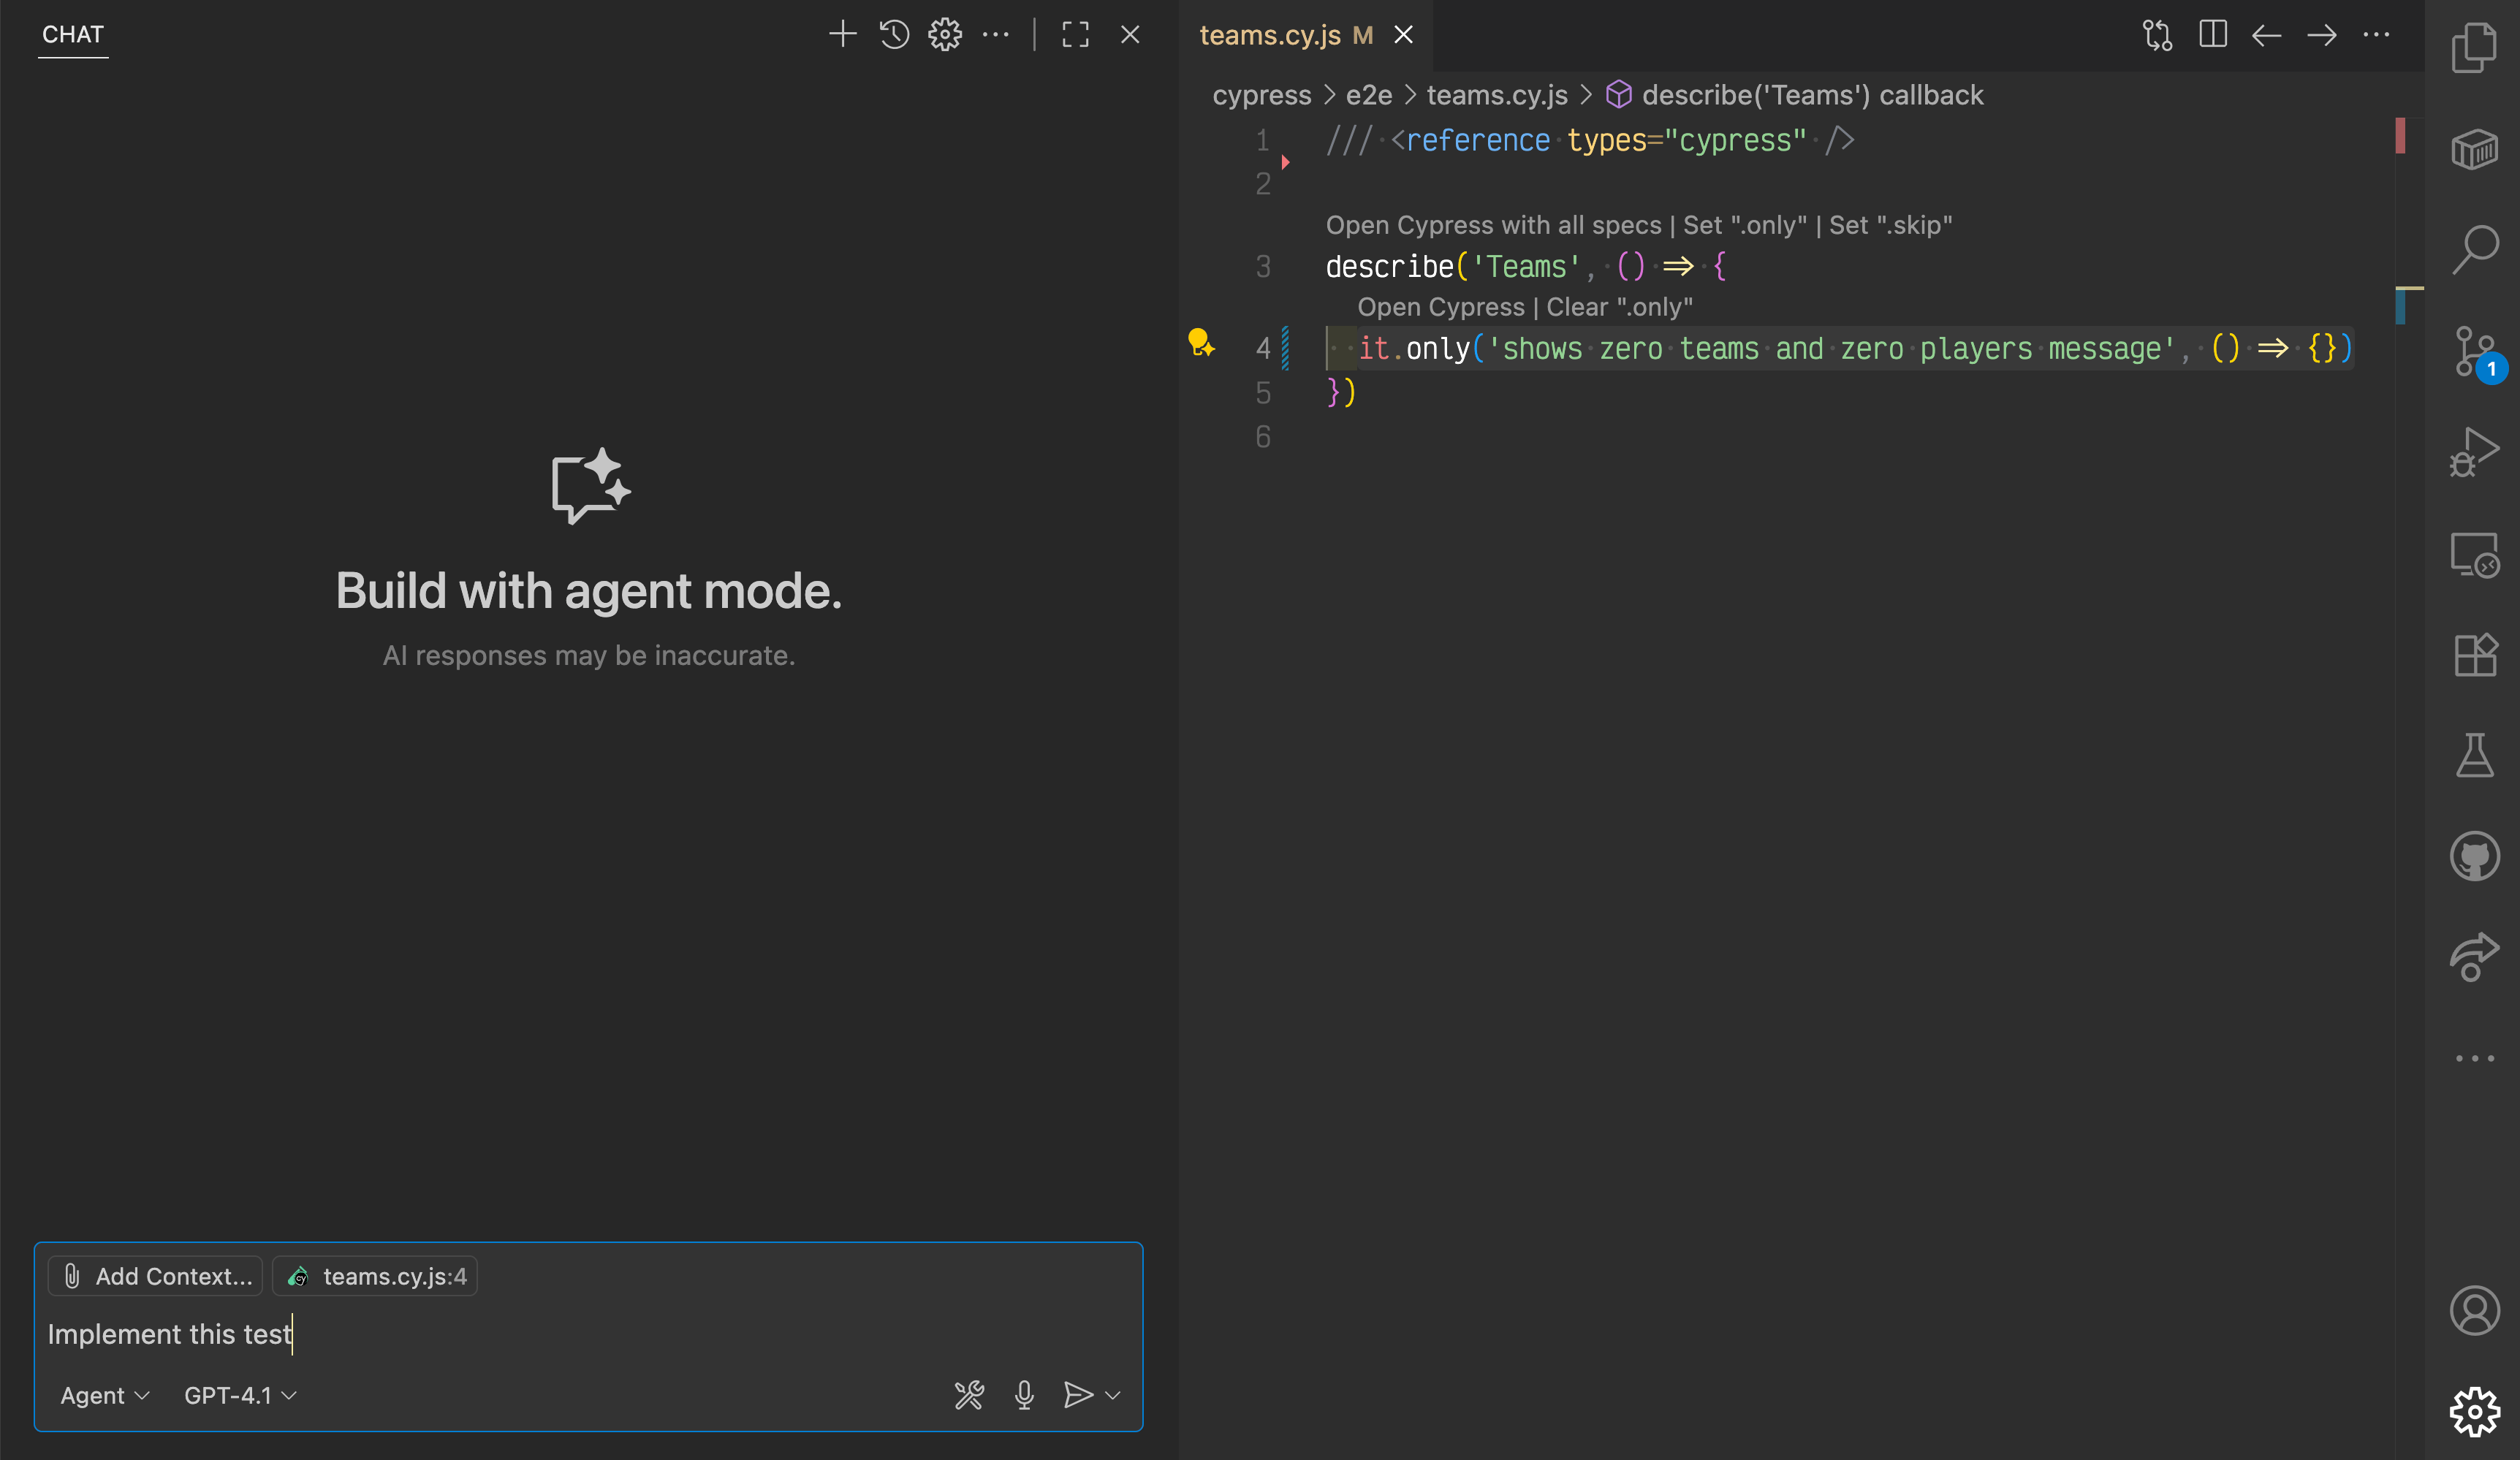Image resolution: width=2520 pixels, height=1460 pixels.
Task: Click line number 3 in gutter
Action: click(1263, 267)
